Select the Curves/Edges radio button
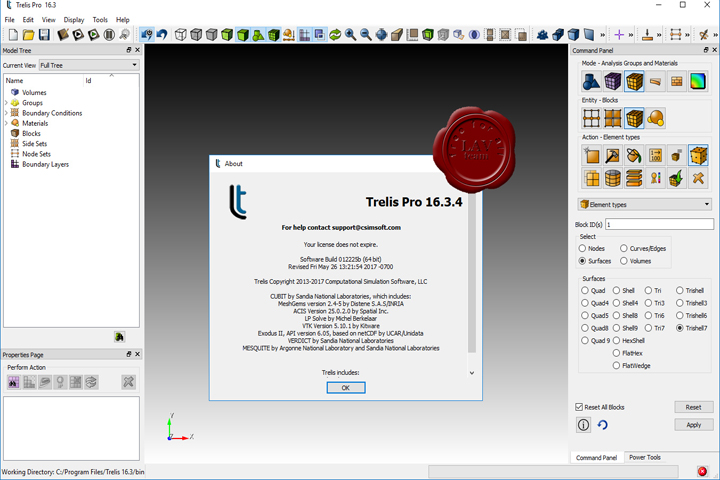Screen dimensions: 720x480 (x=624, y=248)
